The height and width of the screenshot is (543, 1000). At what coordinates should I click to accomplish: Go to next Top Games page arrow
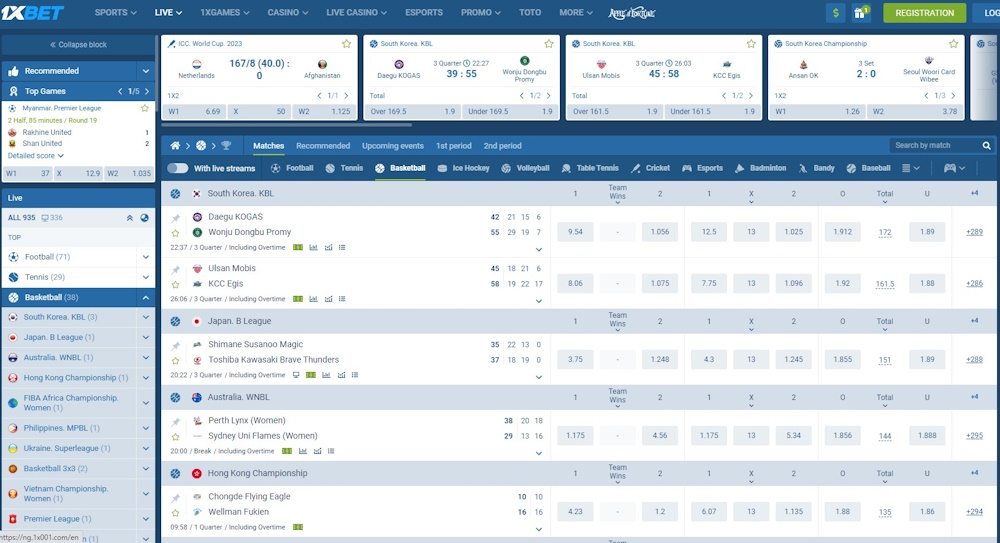[147, 91]
